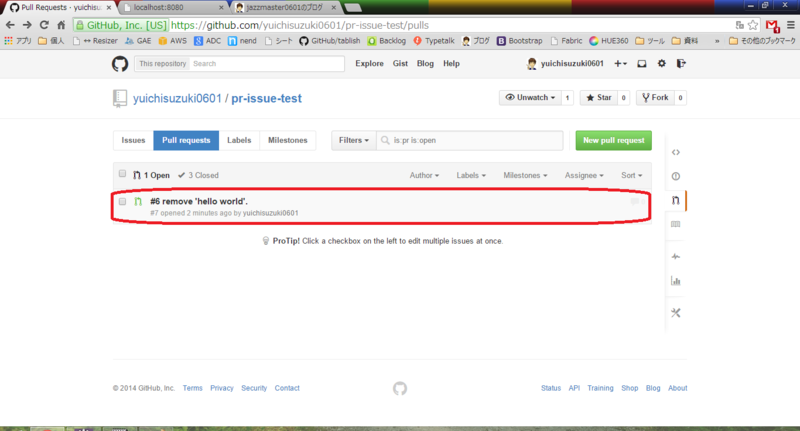This screenshot has width=800, height=431.
Task: Go forward with the browser forward arrow
Action: [27, 25]
